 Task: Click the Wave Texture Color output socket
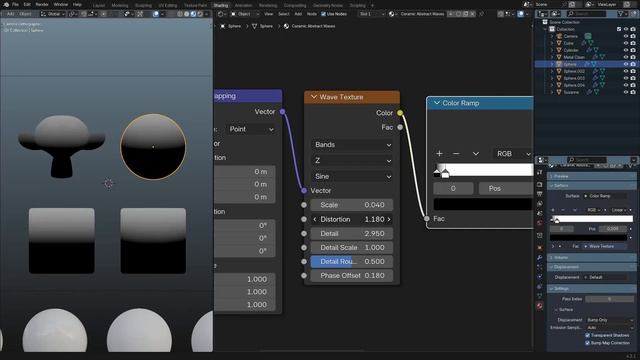(x=400, y=113)
